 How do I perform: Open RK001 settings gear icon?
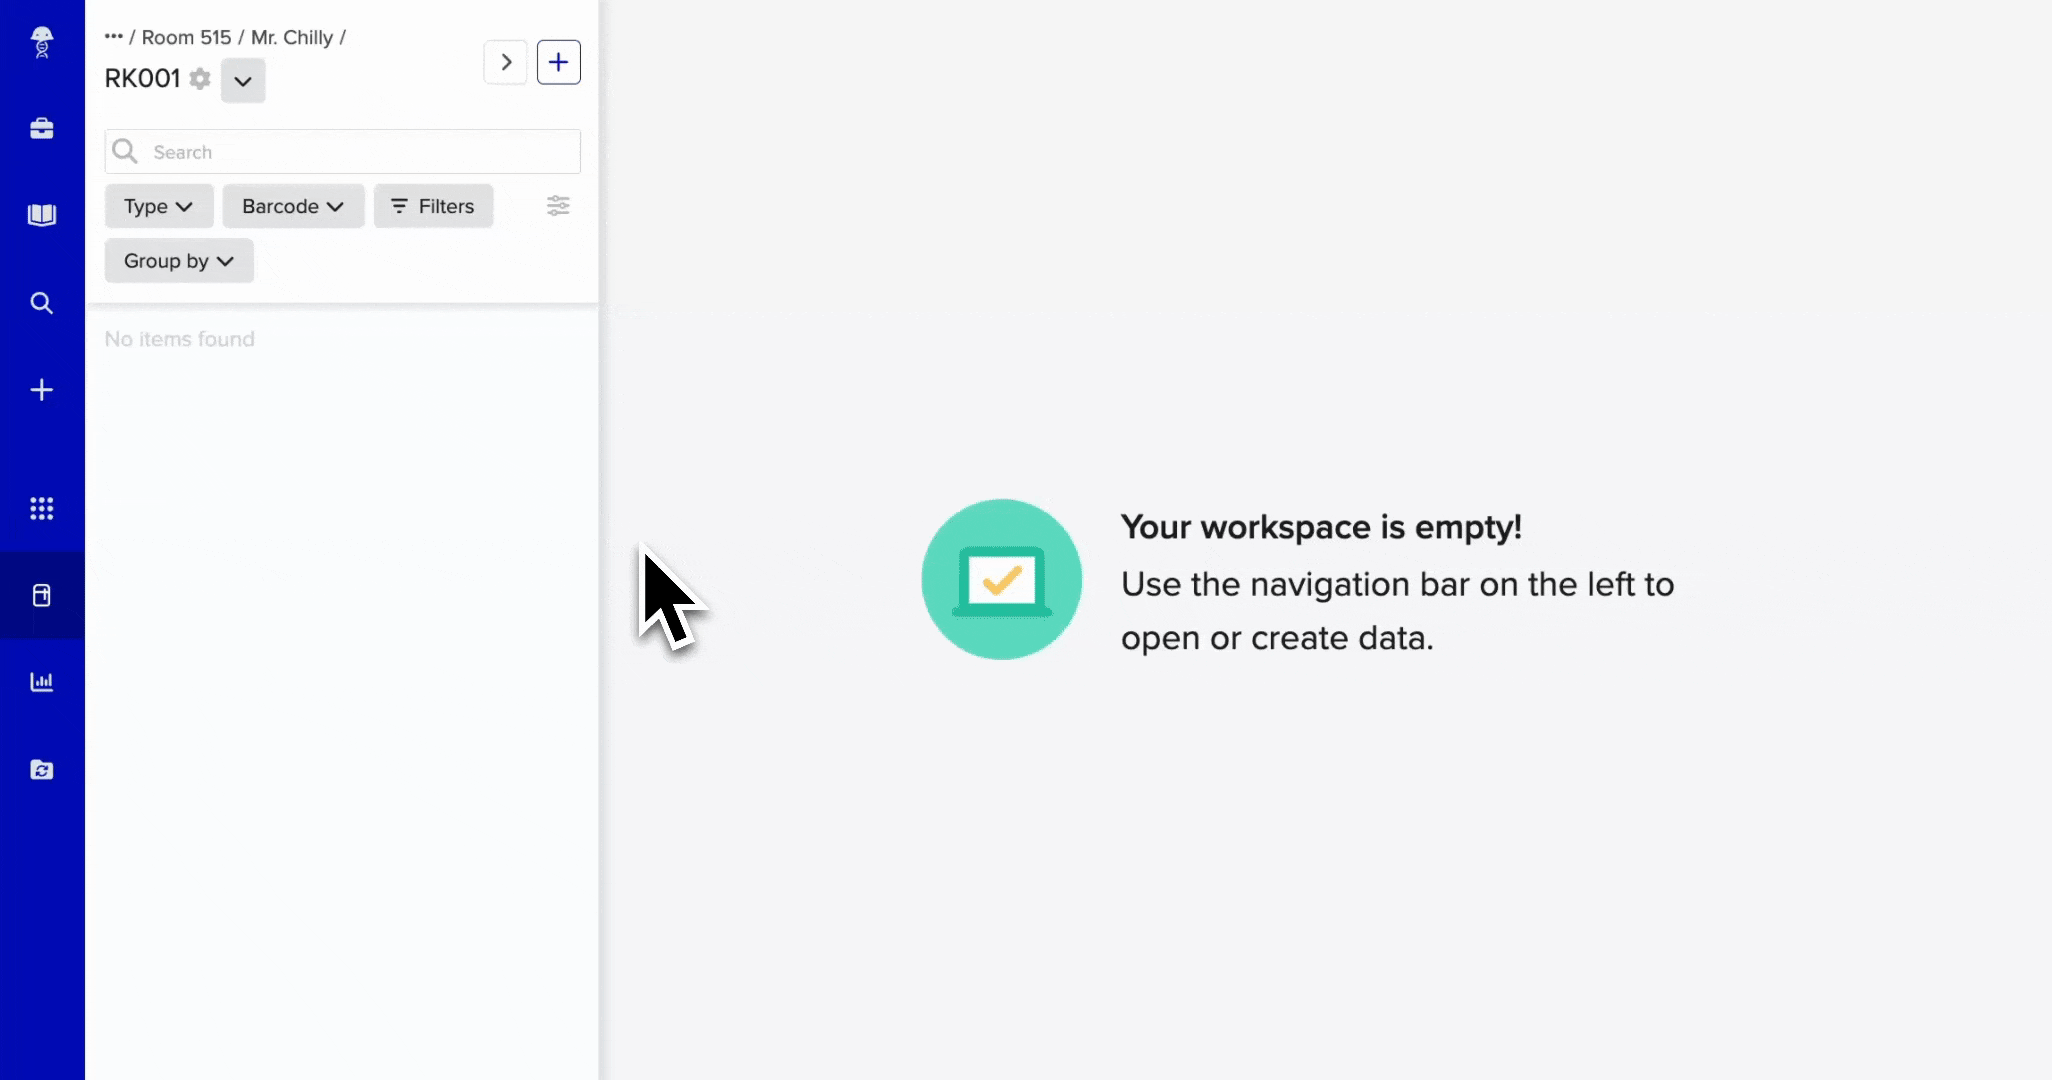click(x=200, y=79)
